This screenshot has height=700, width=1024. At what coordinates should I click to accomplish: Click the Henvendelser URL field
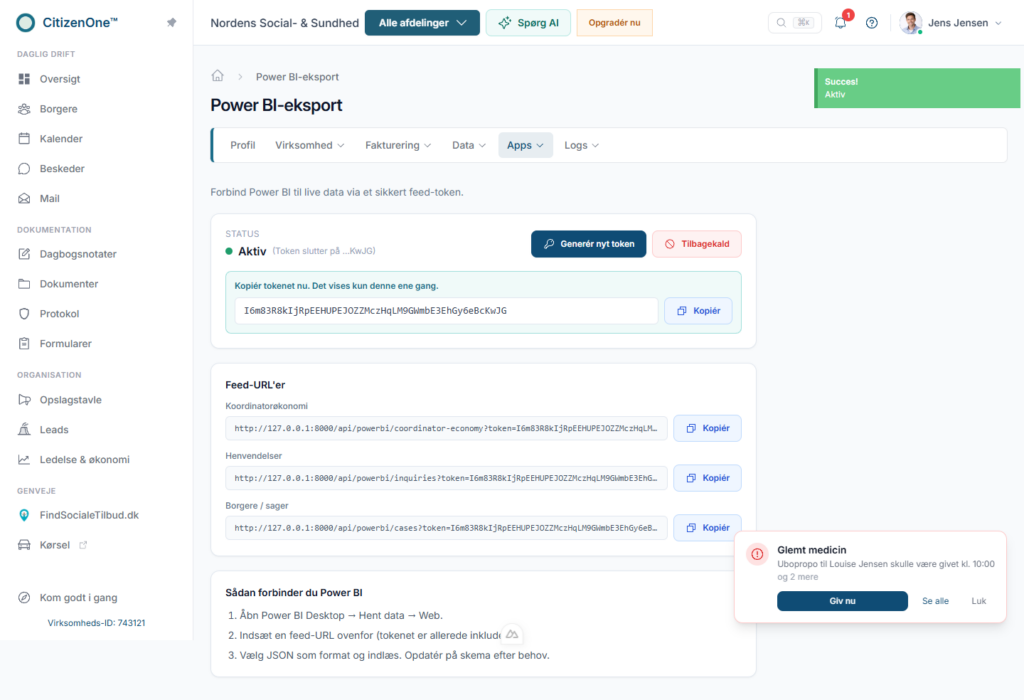[x=446, y=478]
